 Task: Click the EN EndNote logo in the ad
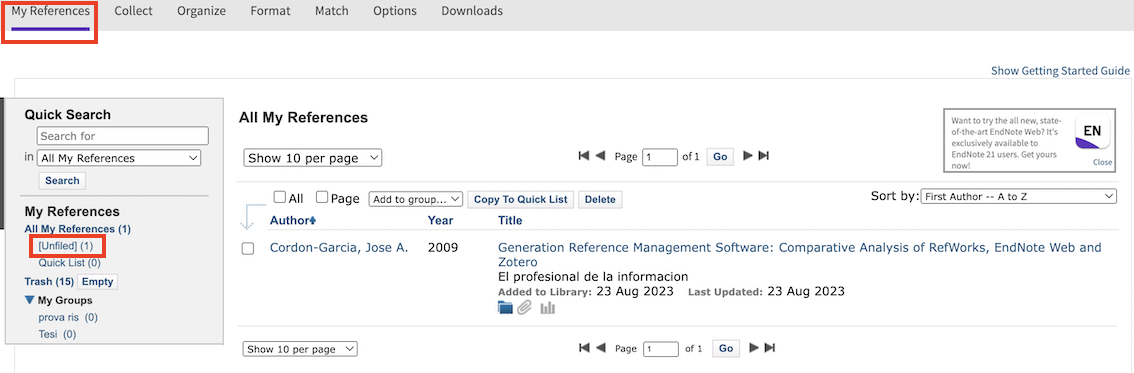tap(1092, 133)
